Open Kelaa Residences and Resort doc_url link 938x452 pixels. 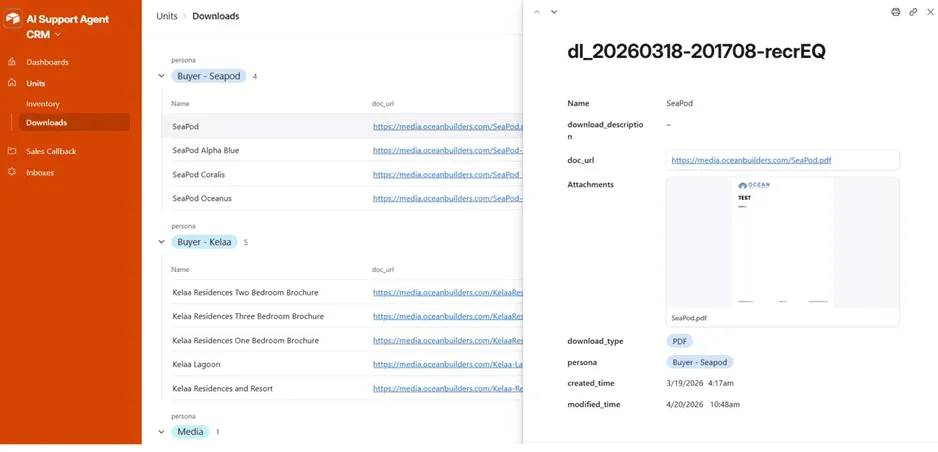point(448,389)
